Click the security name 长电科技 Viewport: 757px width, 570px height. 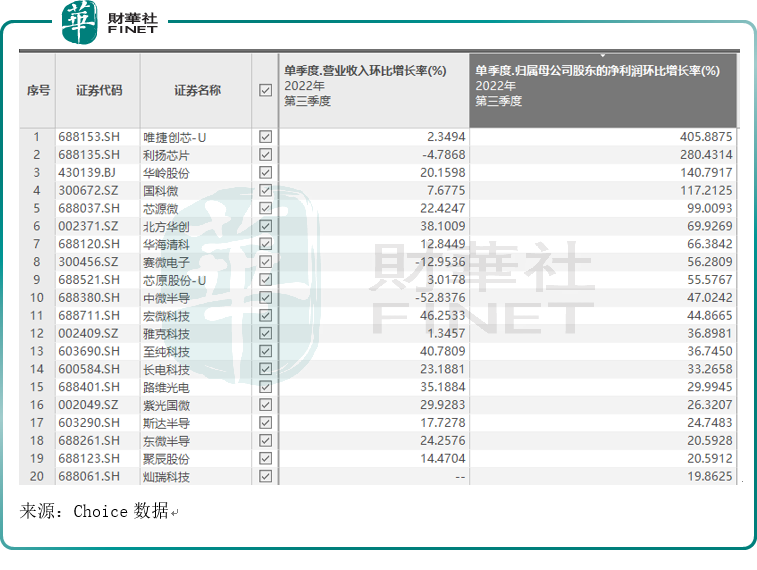pyautogui.click(x=166, y=370)
